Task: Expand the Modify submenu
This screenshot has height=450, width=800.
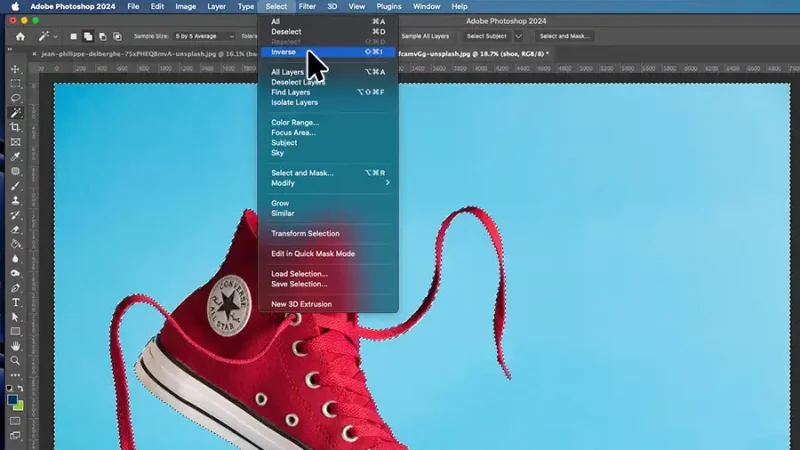Action: [x=329, y=183]
